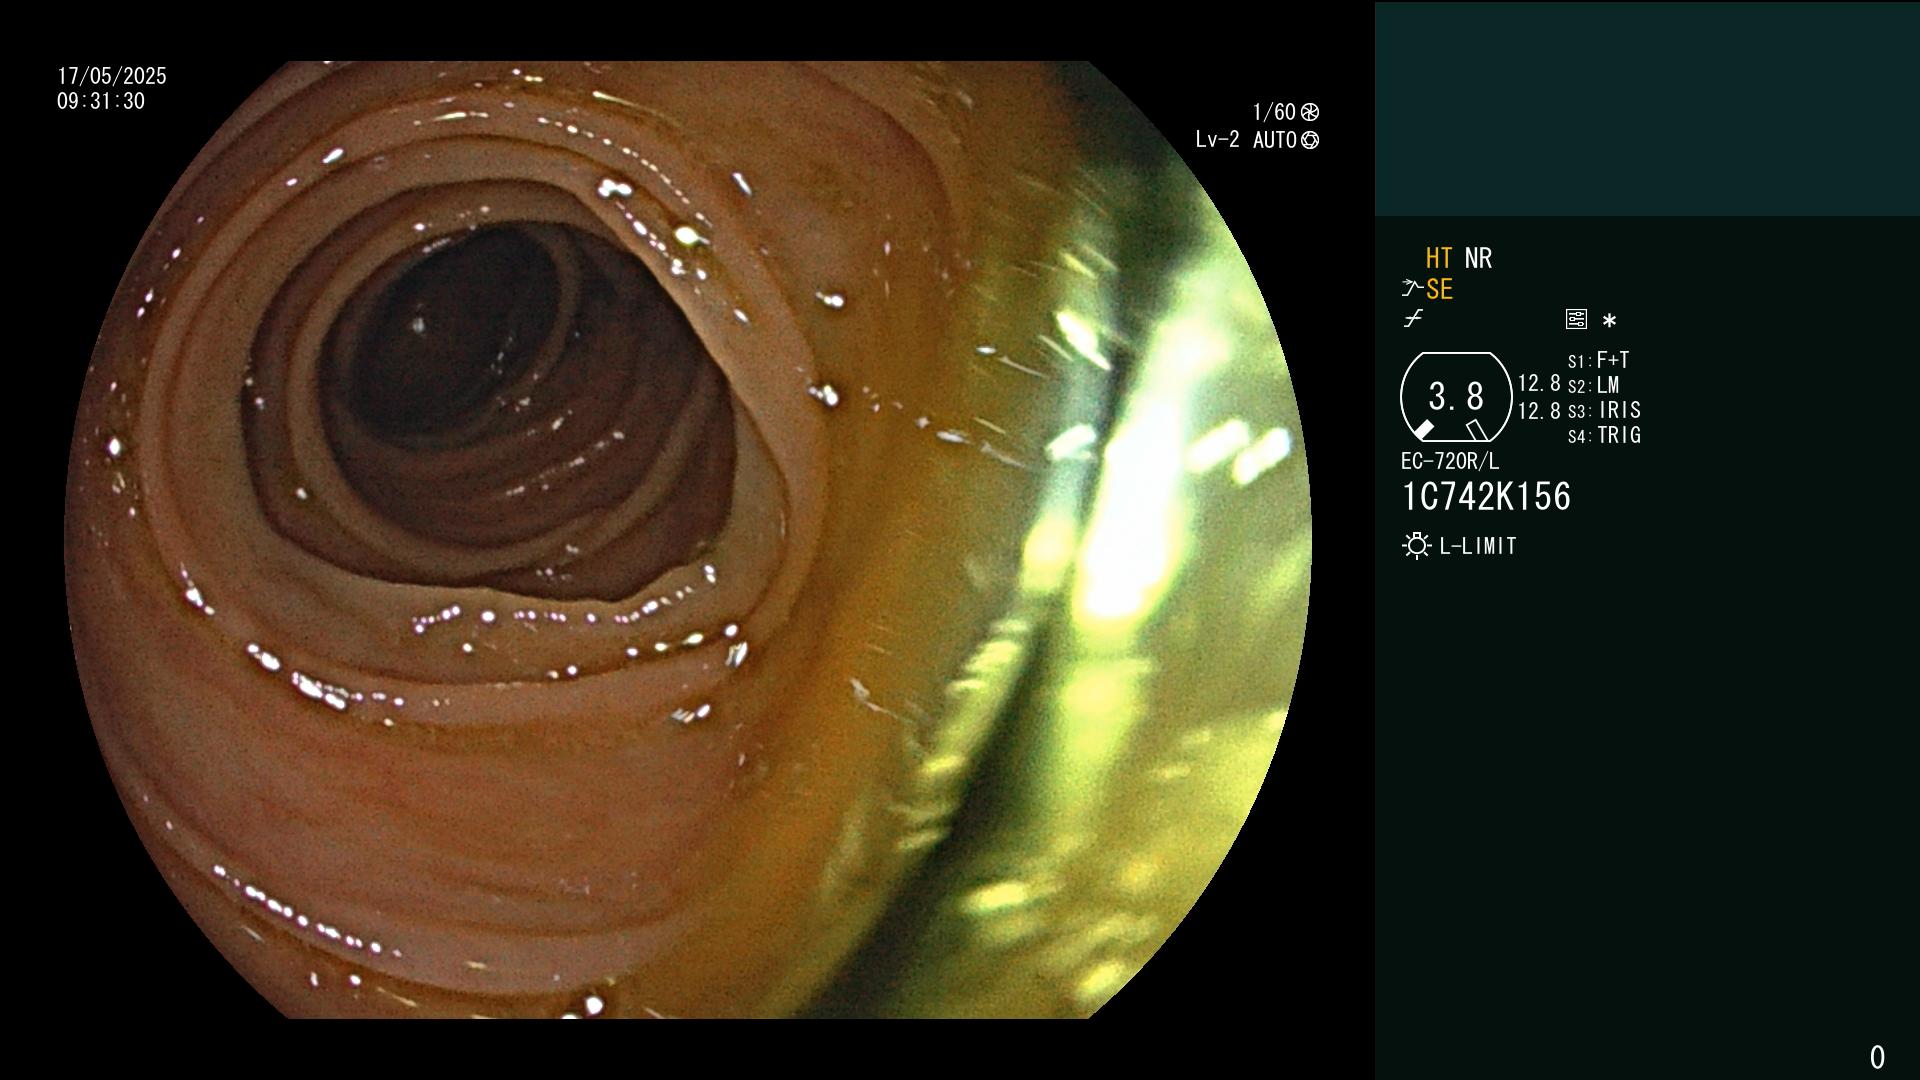
Task: Click the empty teal picture-in-picture panel
Action: pyautogui.click(x=1647, y=109)
